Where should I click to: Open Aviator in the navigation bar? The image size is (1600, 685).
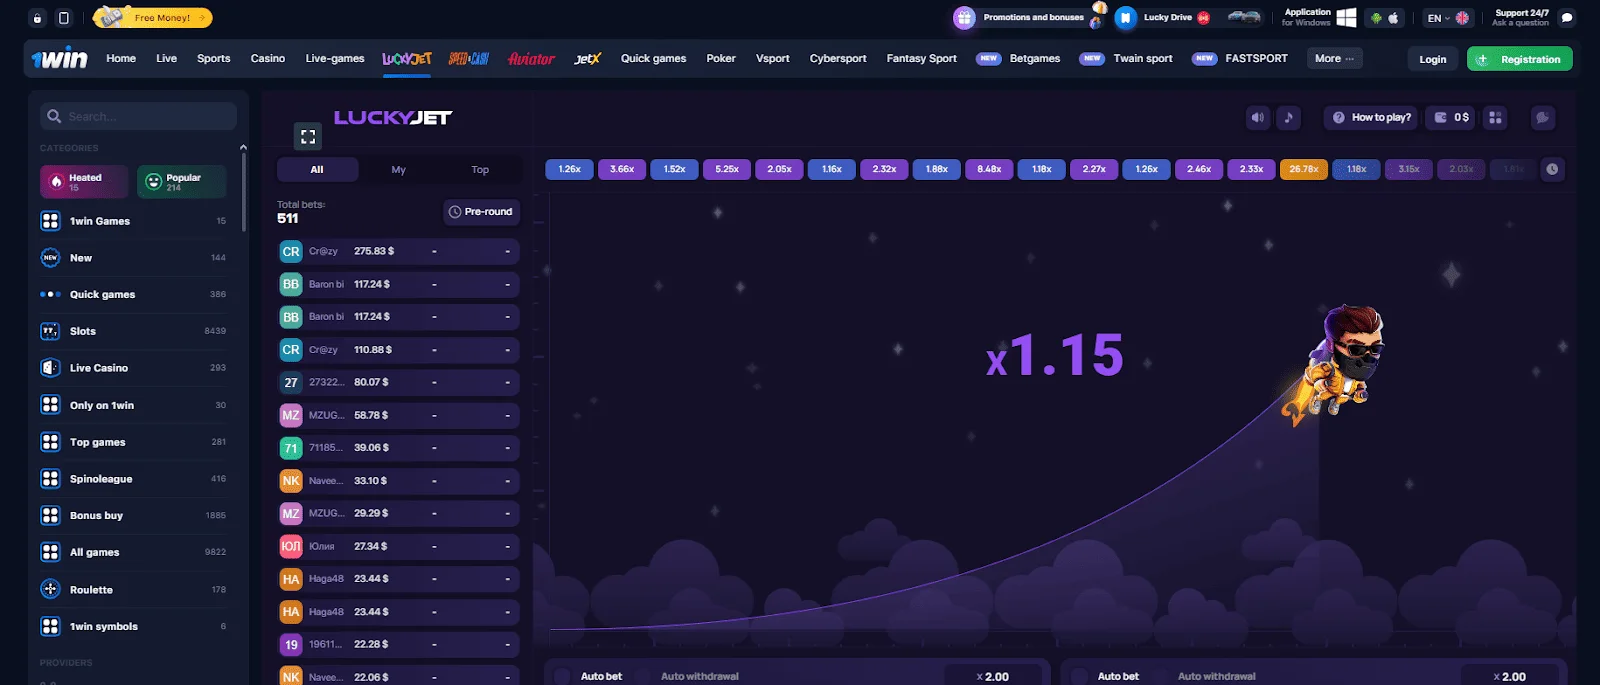point(531,59)
